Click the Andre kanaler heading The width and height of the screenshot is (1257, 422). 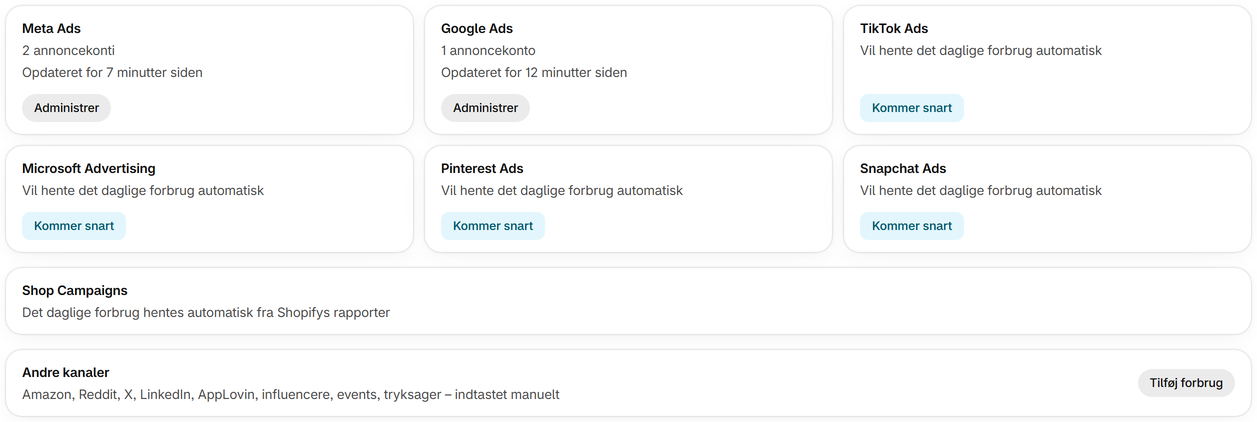pos(66,373)
